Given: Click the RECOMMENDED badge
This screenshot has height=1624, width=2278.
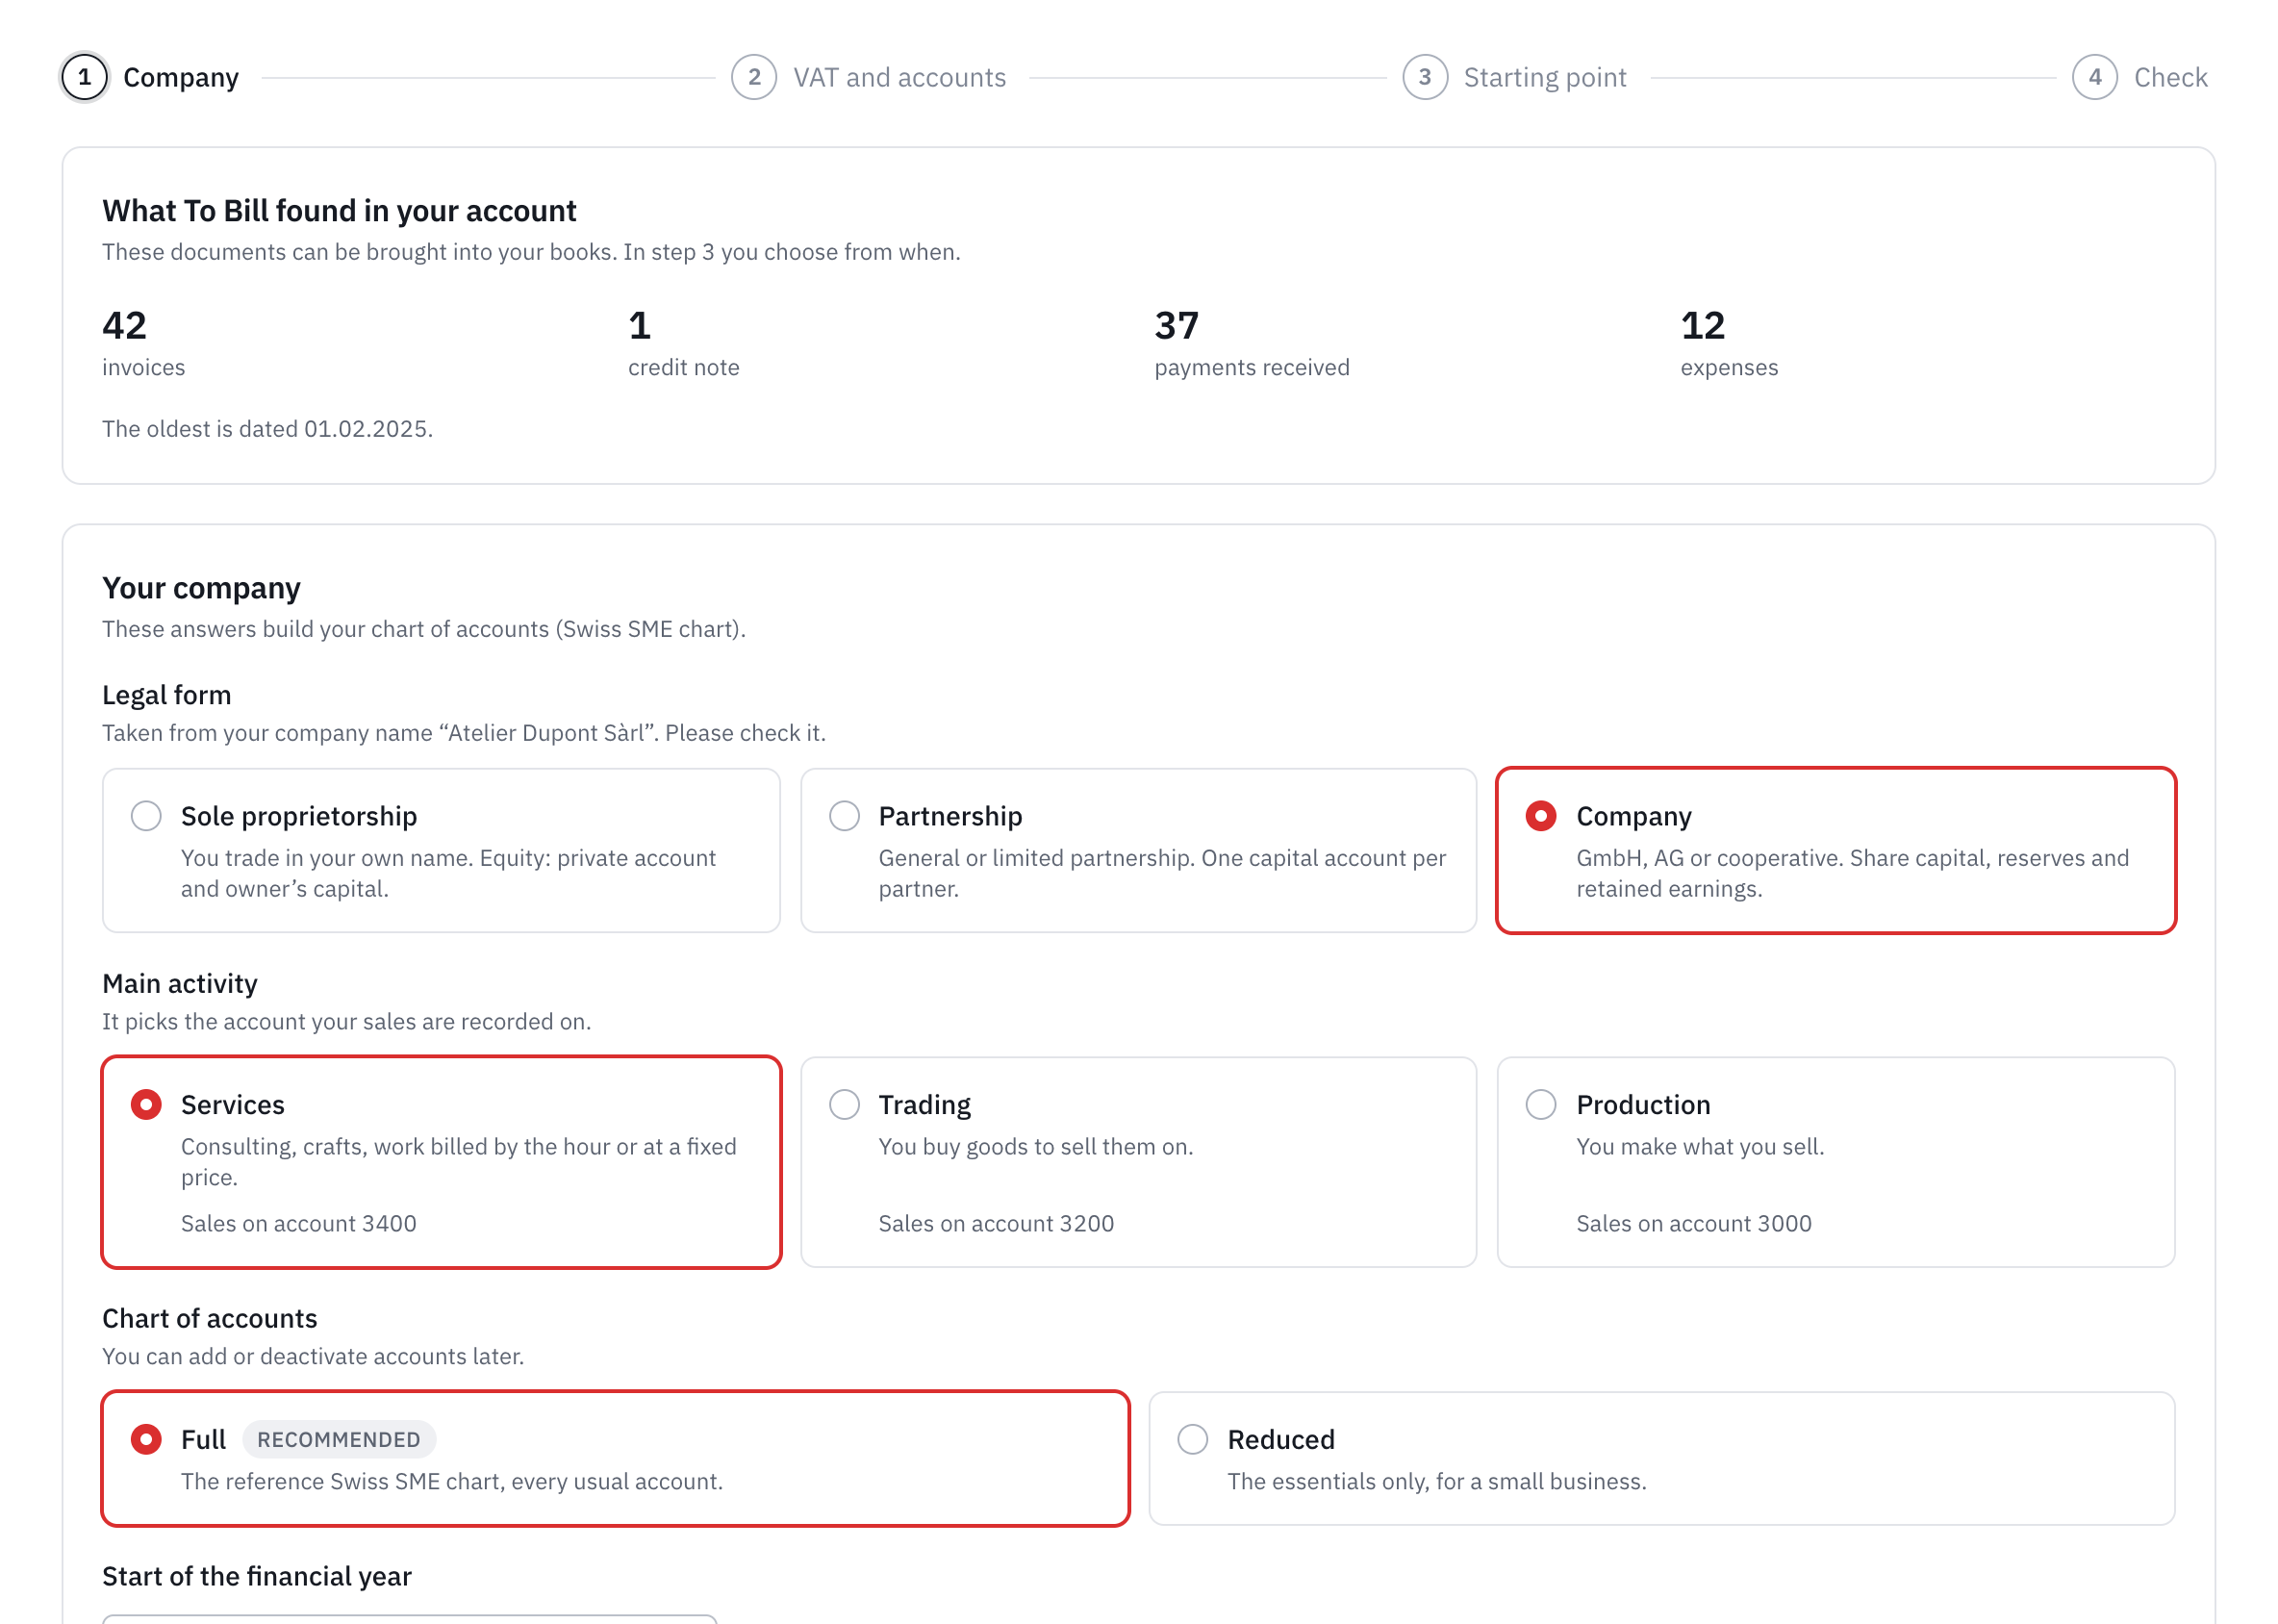Looking at the screenshot, I should 338,1439.
